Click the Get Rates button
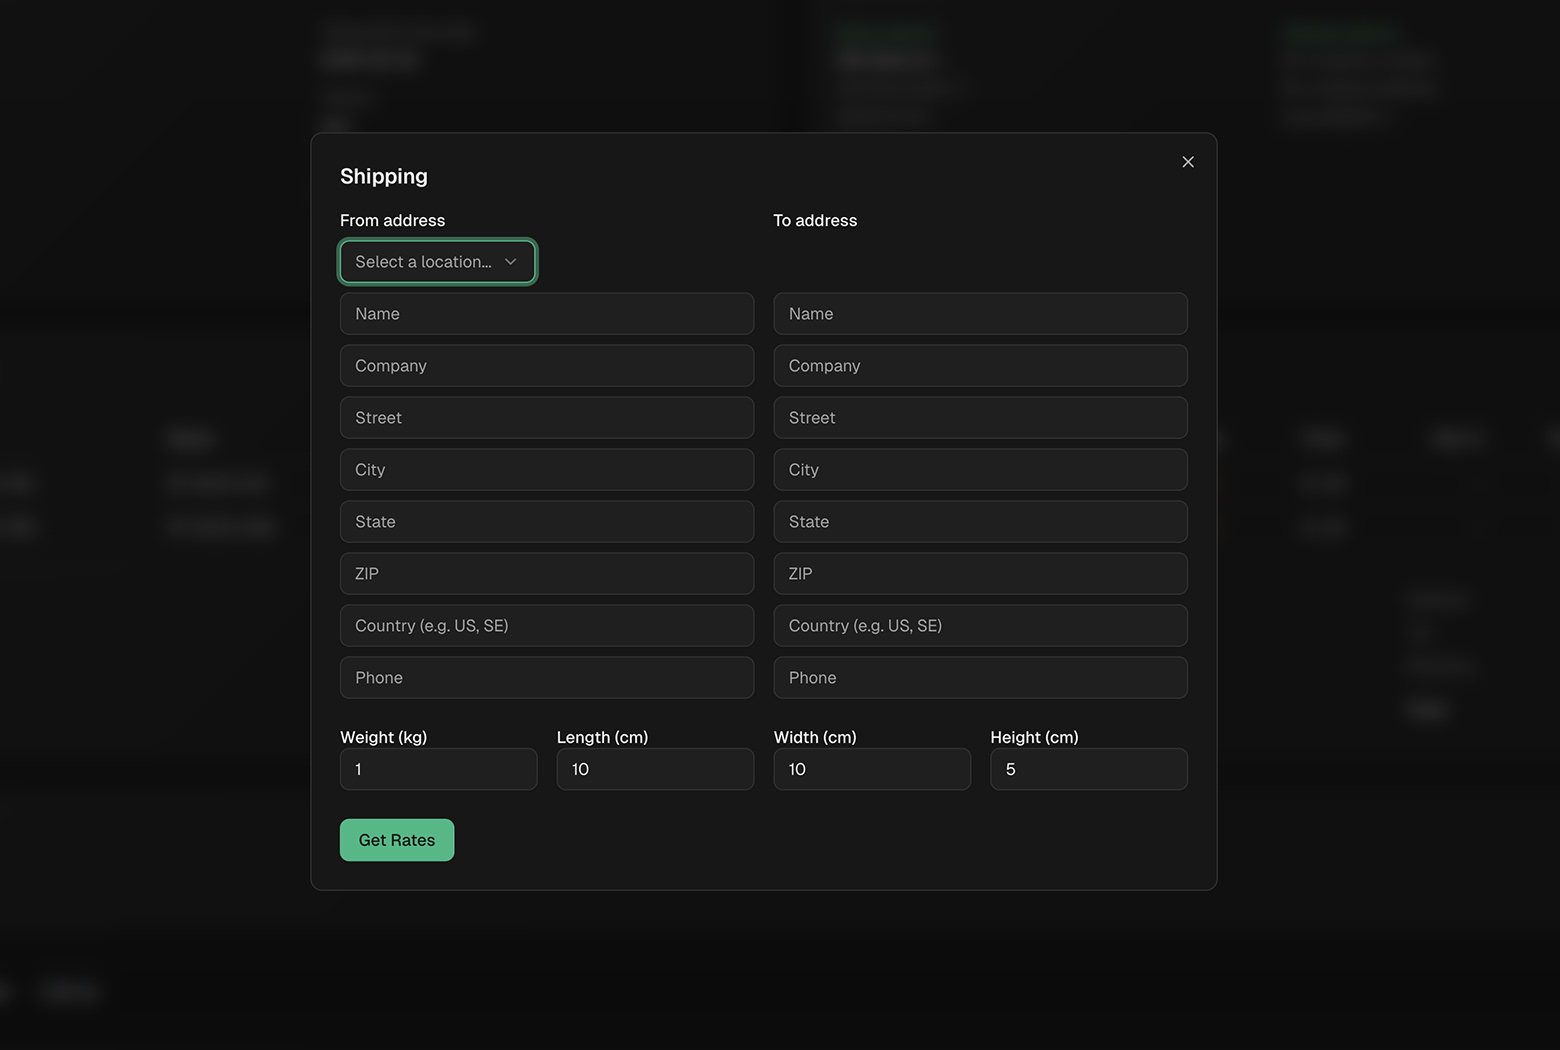Screen dimensions: 1560x1050 [x=396, y=840]
